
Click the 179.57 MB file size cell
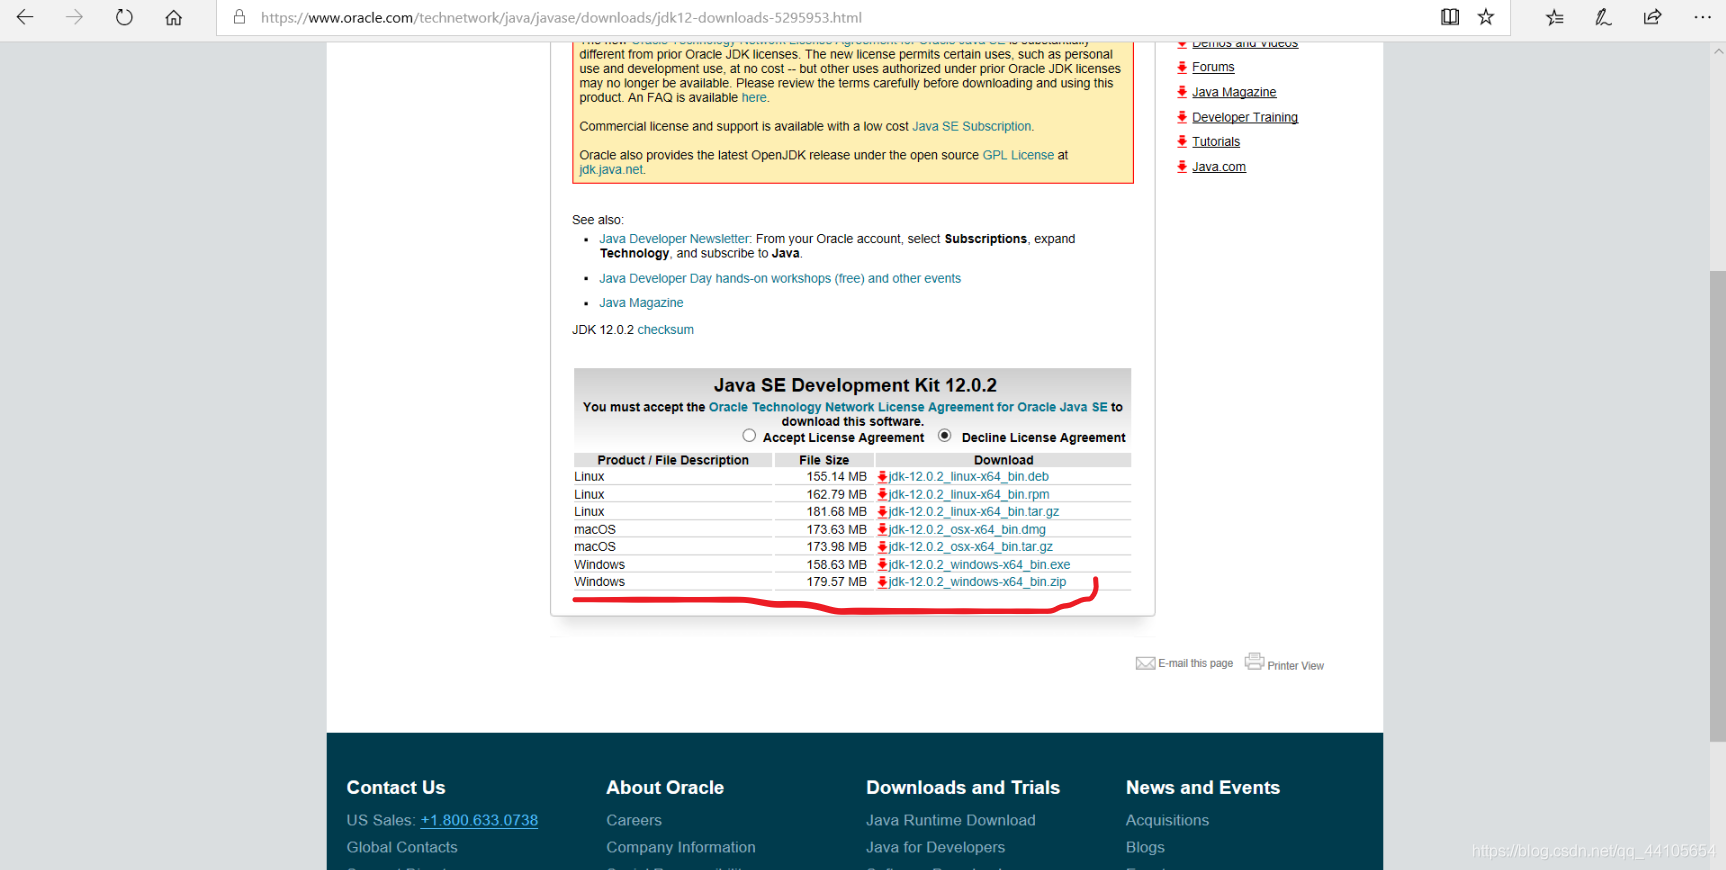pyautogui.click(x=824, y=582)
